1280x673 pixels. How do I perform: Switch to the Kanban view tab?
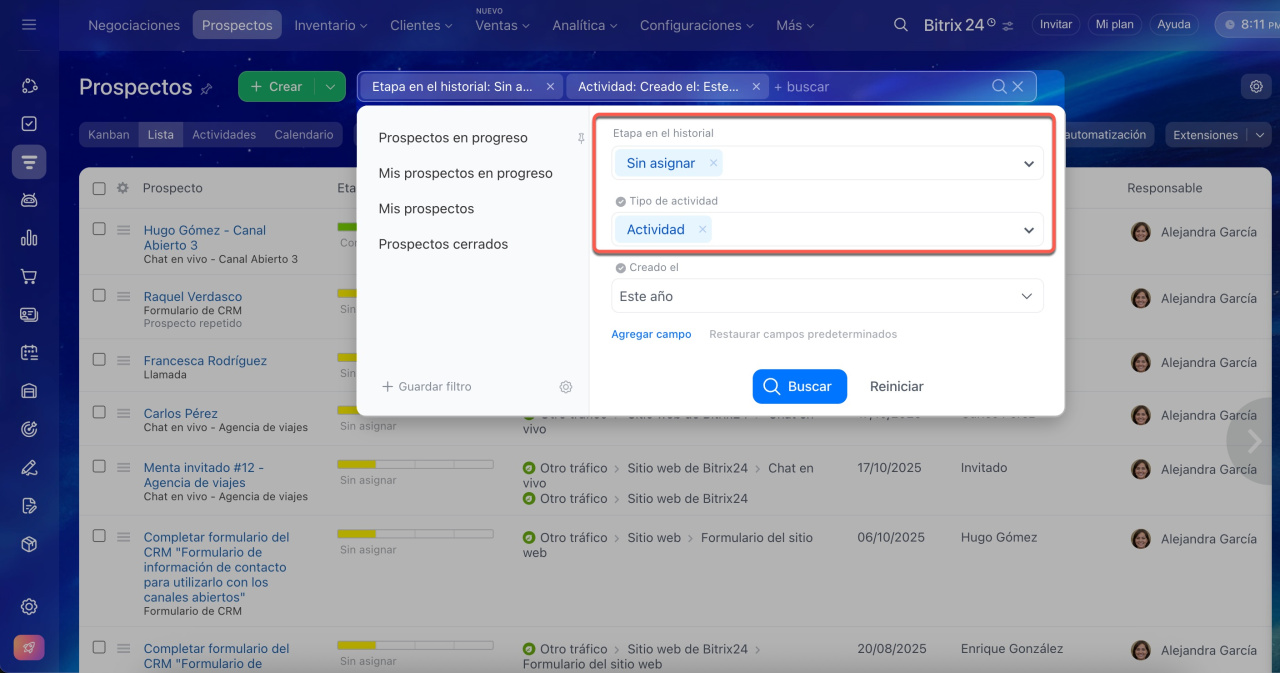(108, 135)
